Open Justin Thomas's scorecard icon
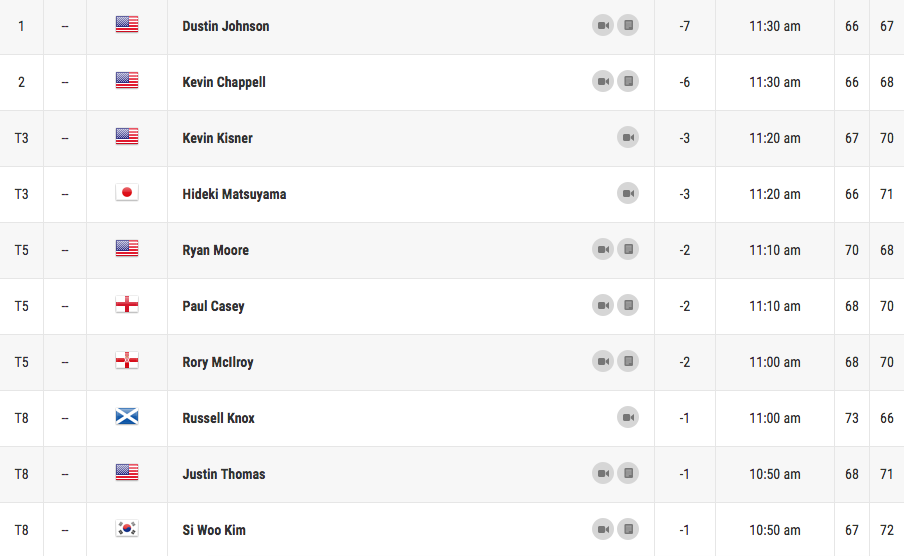Screen dimensions: 904x556 [x=628, y=473]
